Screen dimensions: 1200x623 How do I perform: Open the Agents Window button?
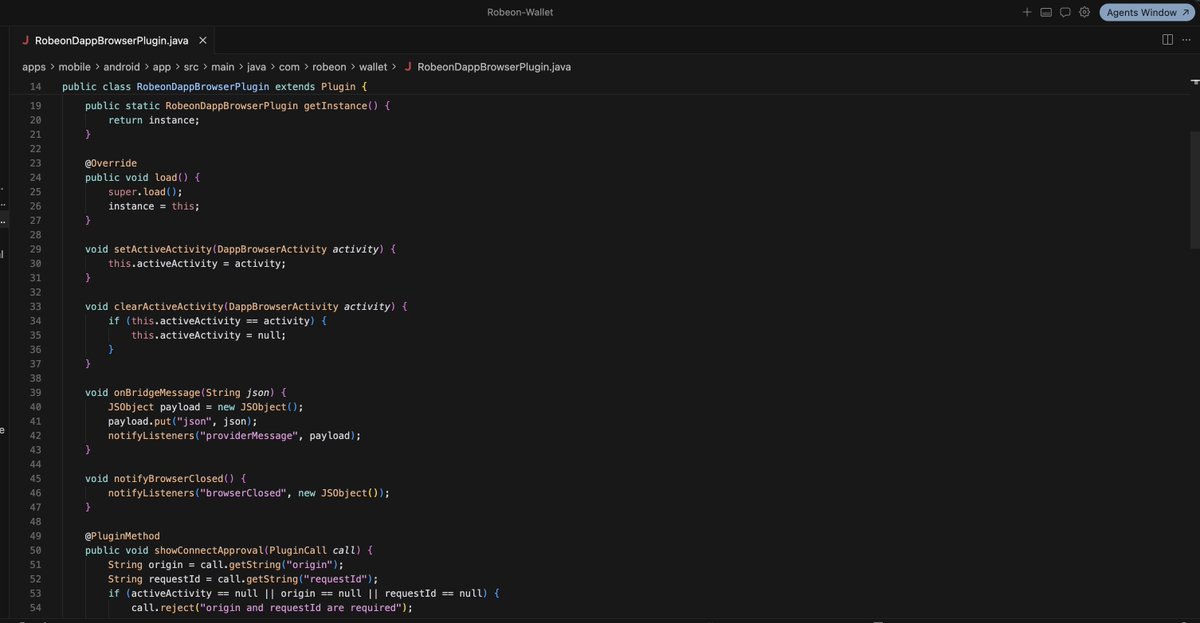[x=1146, y=12]
